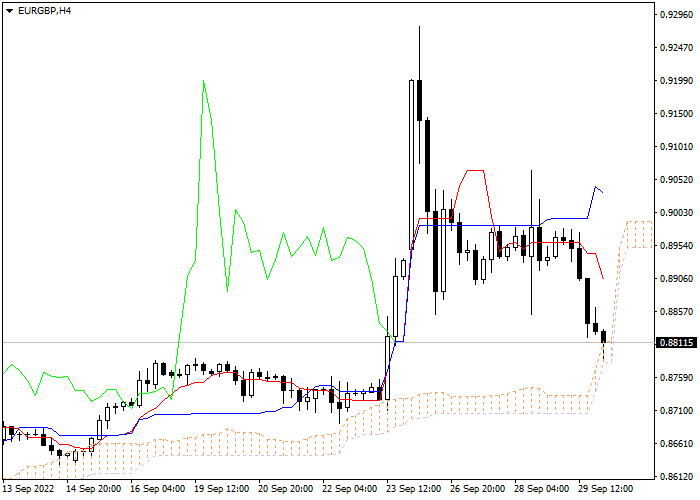The height and width of the screenshot is (500, 700).
Task: Click the 20 Sep 20:00 time label
Action: point(286,489)
